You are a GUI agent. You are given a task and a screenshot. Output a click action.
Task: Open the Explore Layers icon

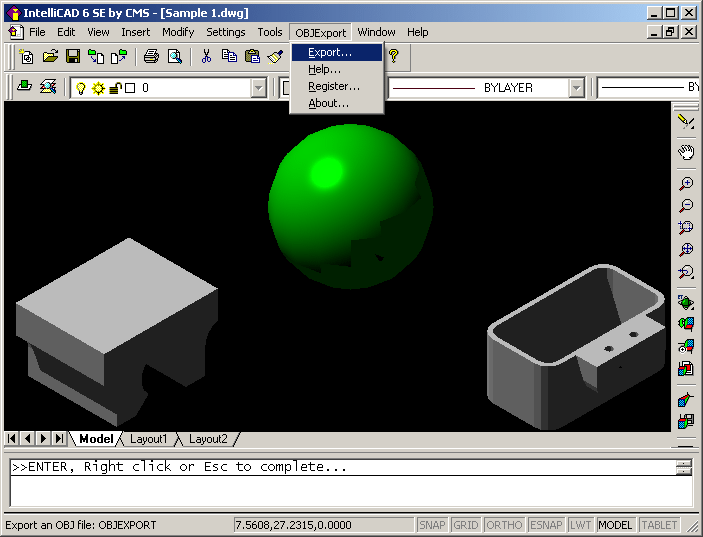[x=48, y=87]
